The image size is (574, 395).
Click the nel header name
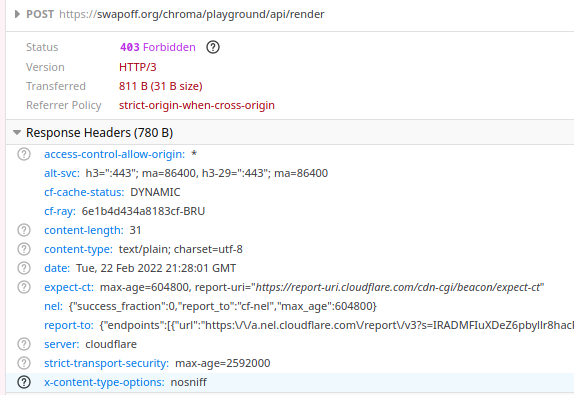(53, 306)
